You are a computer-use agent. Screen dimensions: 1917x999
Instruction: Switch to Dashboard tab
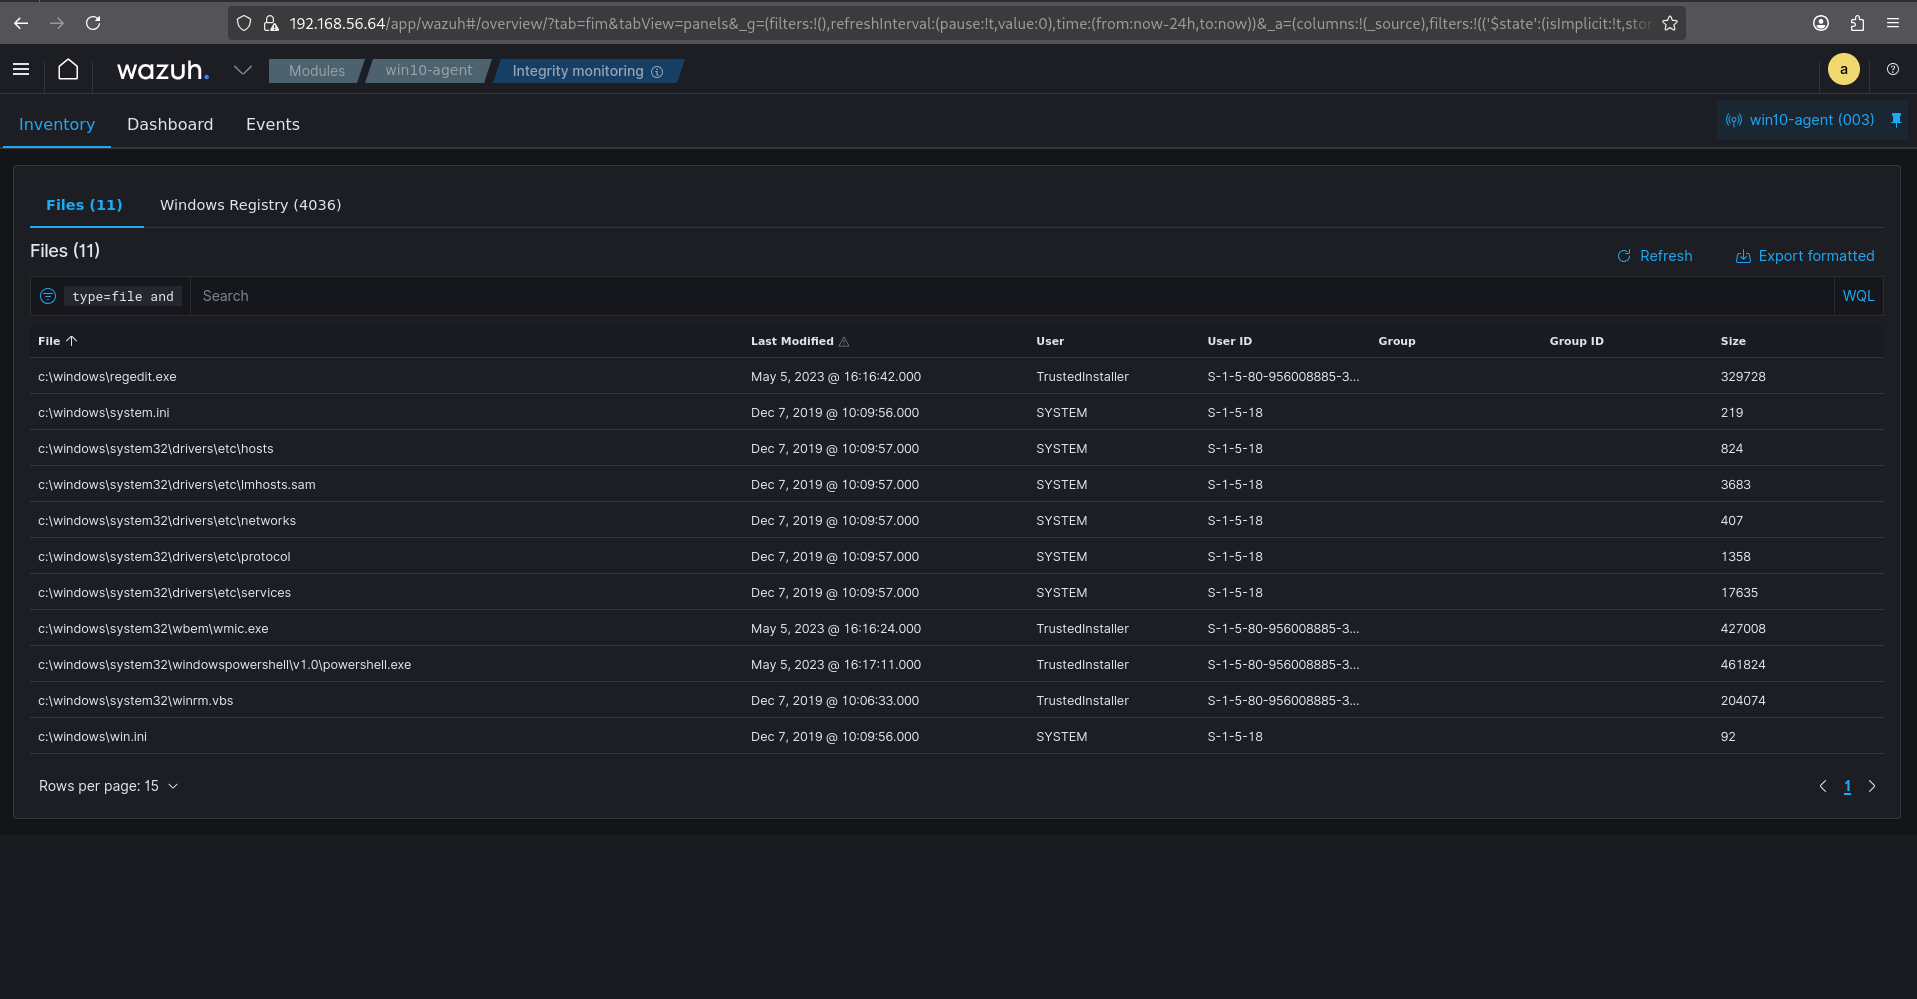point(170,124)
